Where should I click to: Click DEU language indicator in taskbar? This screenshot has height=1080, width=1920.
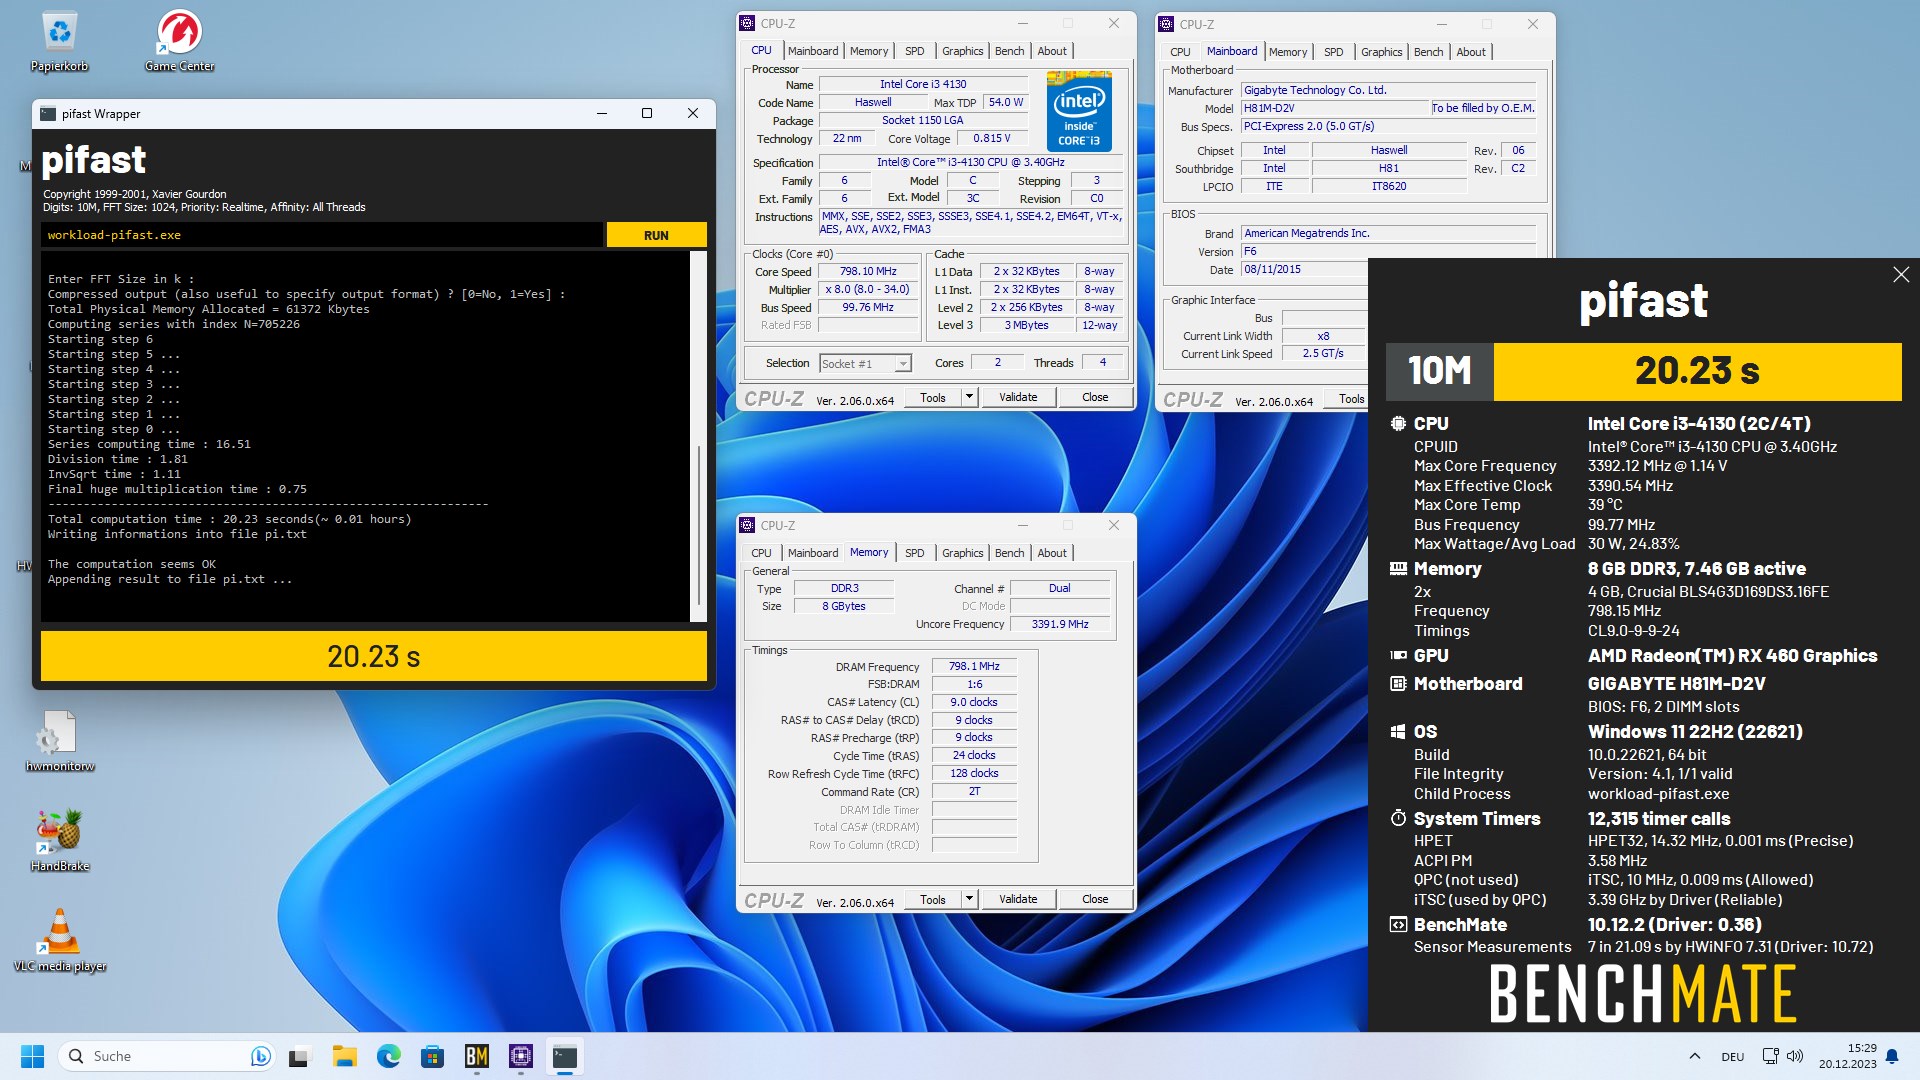[x=1732, y=1056]
